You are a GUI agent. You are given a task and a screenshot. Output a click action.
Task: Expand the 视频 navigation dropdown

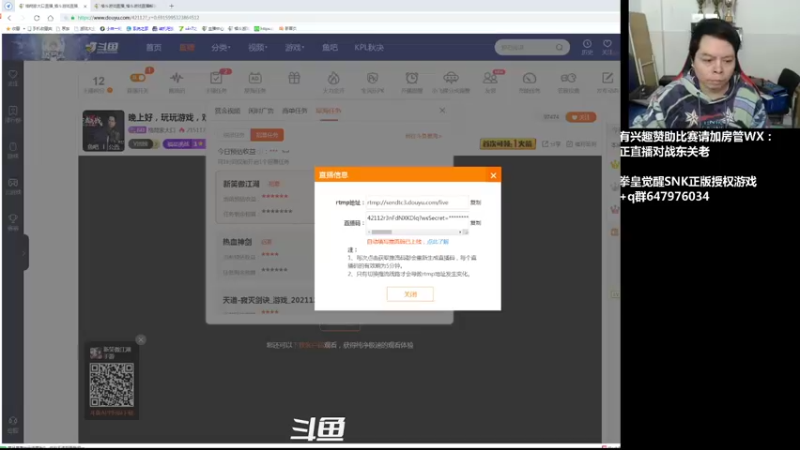258,47
